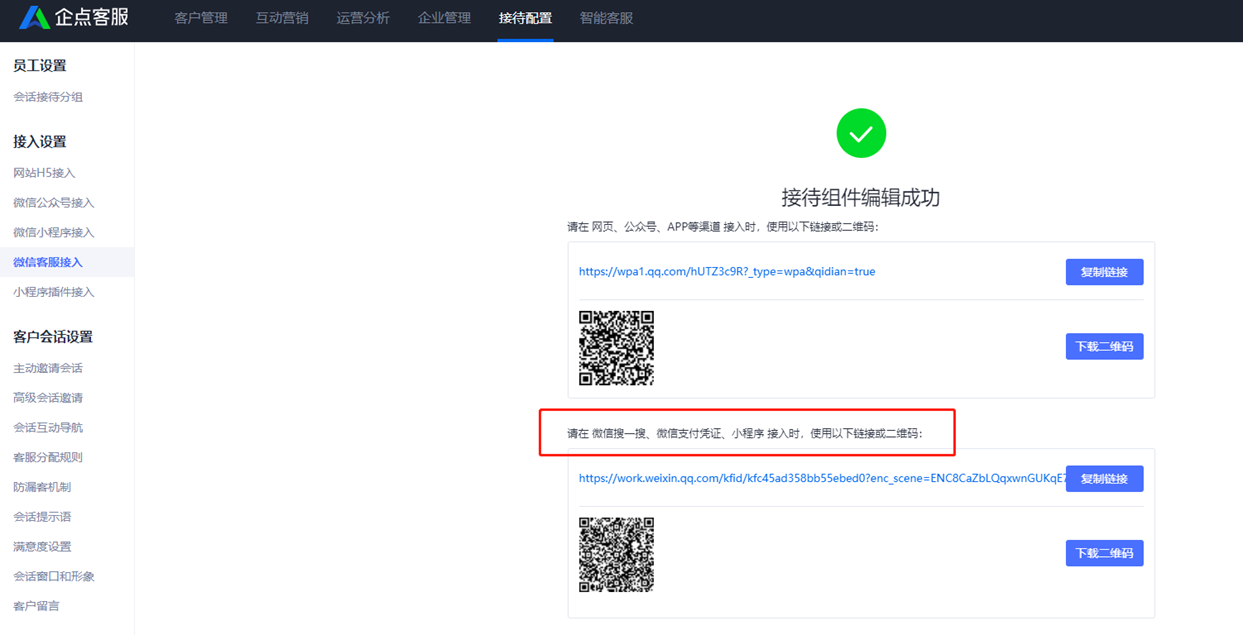Open 防漏客机制 in the sidebar
The width and height of the screenshot is (1243, 635).
coord(42,487)
